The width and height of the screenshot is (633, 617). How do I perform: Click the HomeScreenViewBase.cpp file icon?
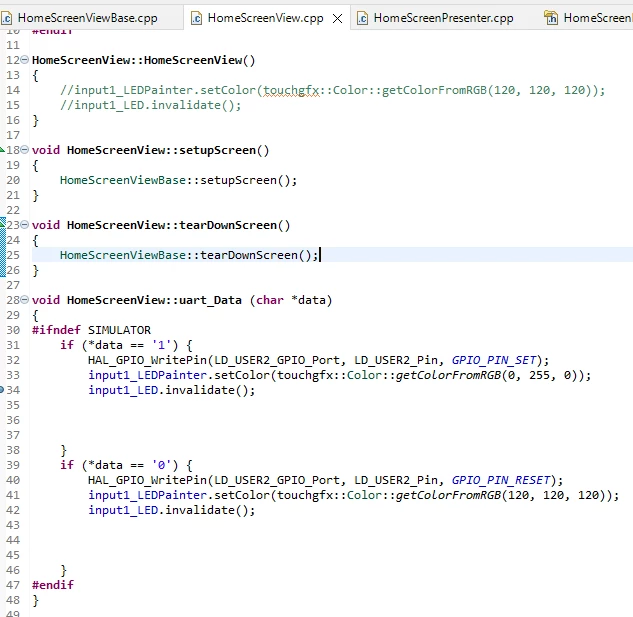pyautogui.click(x=6, y=18)
